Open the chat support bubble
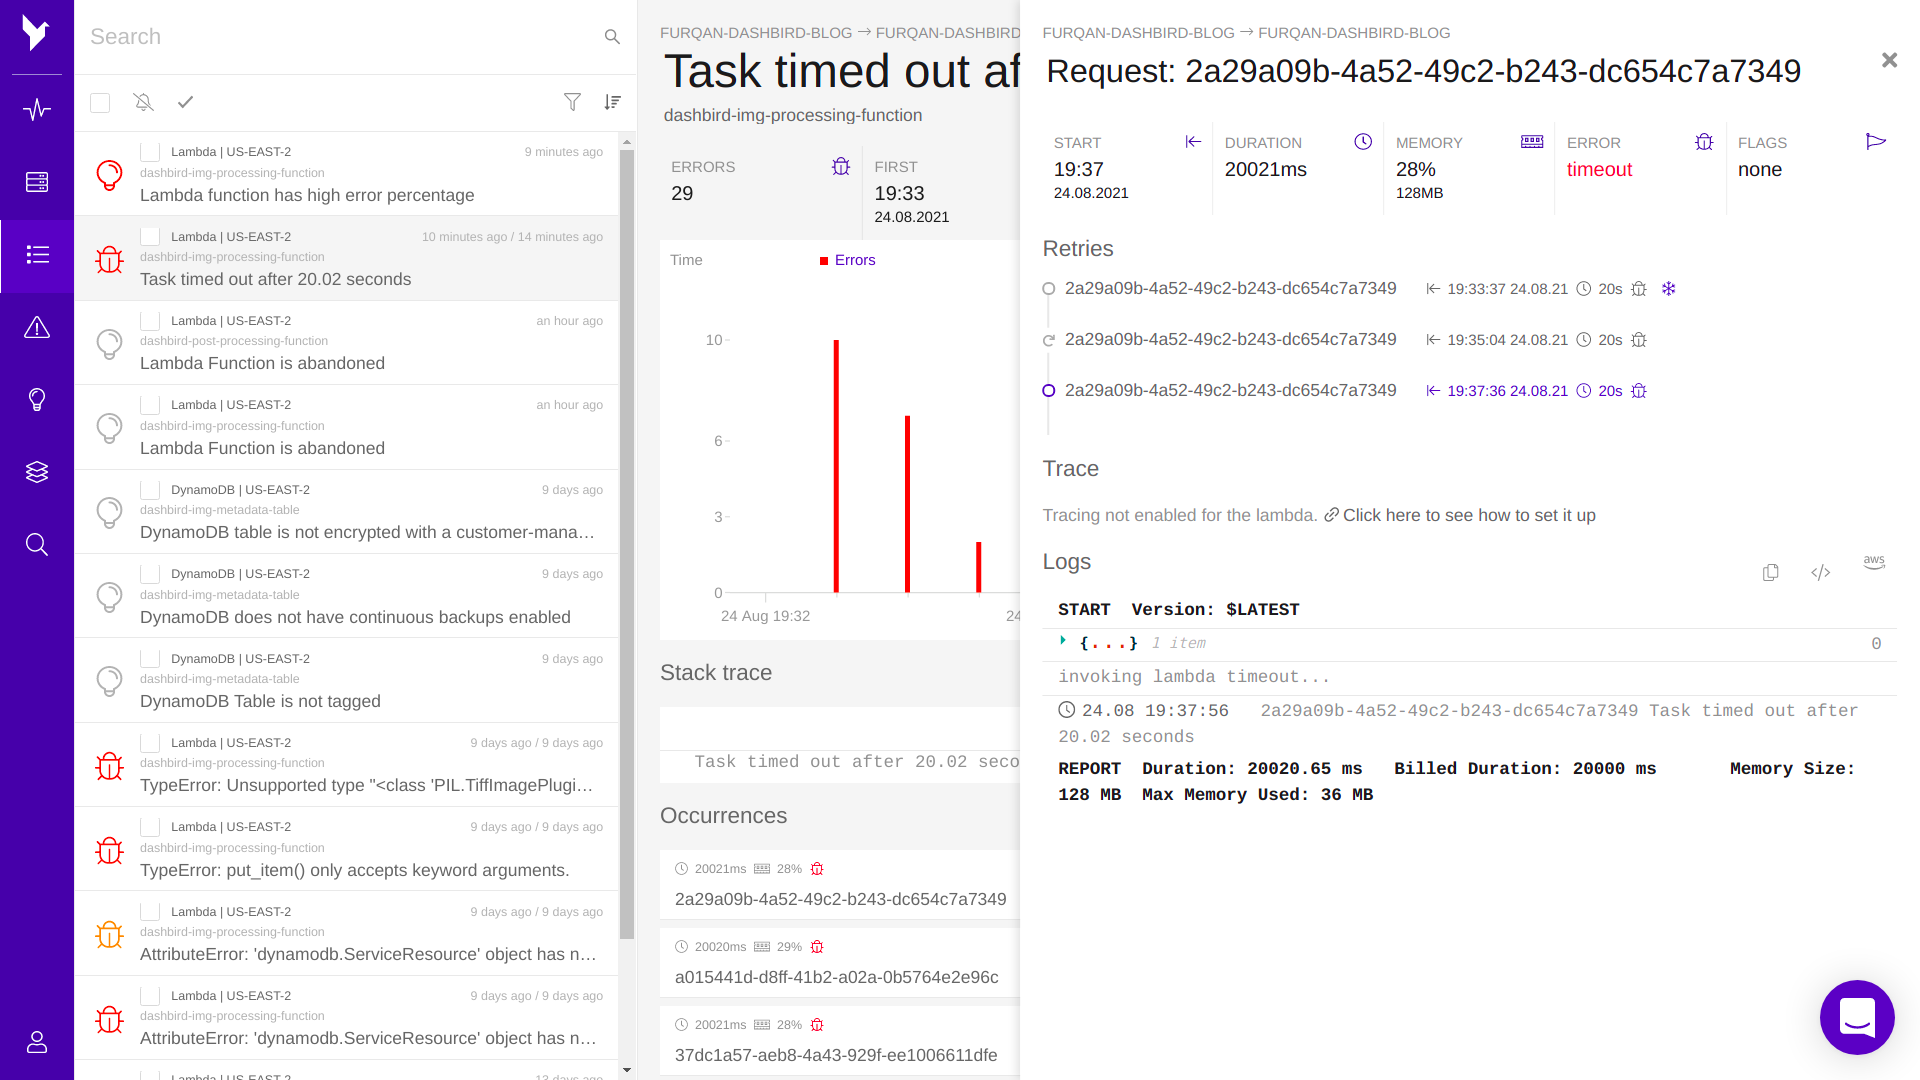The width and height of the screenshot is (1920, 1080). click(1857, 1017)
